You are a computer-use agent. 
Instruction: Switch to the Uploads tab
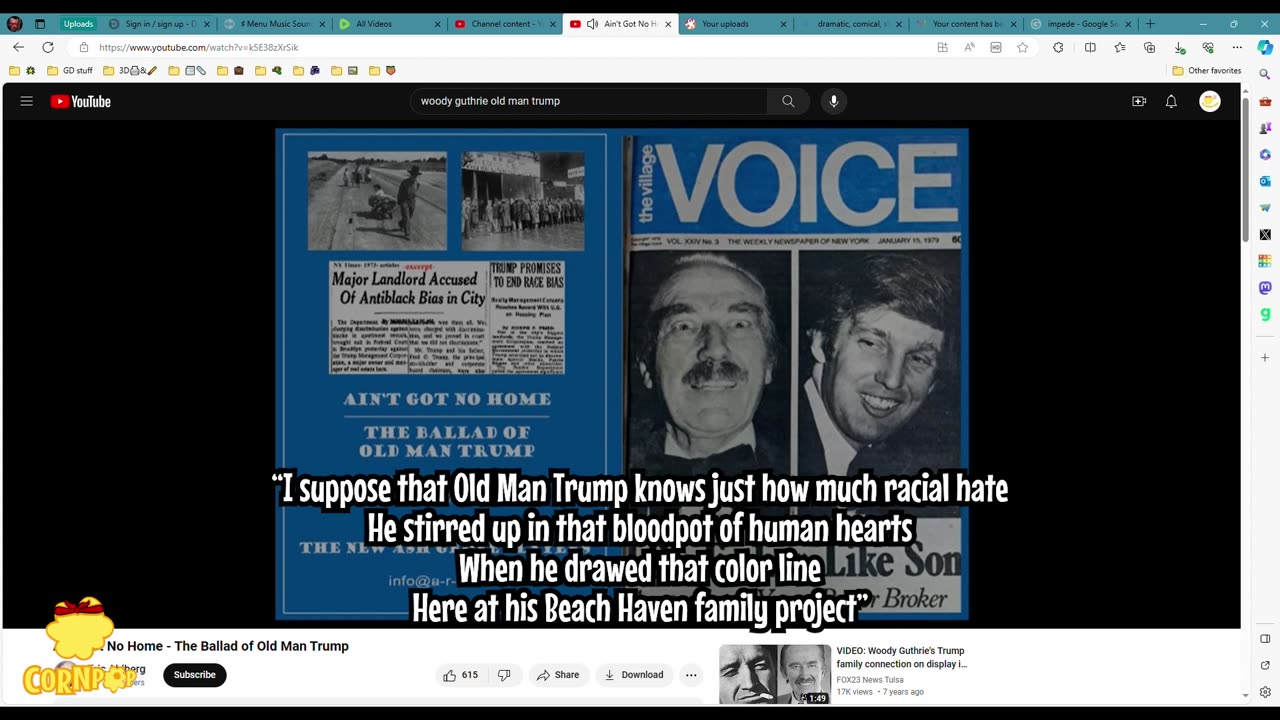(x=78, y=24)
